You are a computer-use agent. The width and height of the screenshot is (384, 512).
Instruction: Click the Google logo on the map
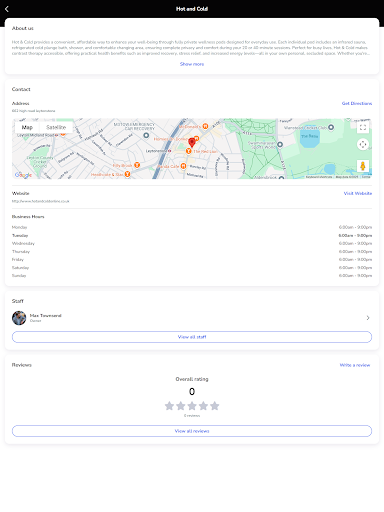click(x=23, y=175)
